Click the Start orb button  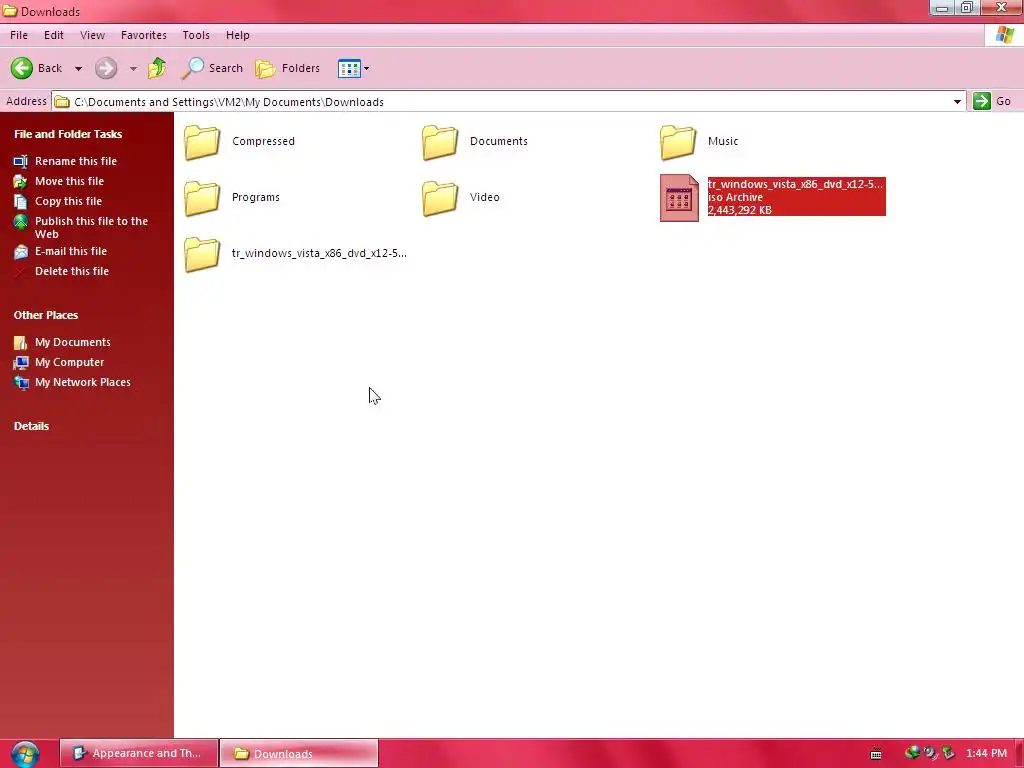[x=26, y=754]
